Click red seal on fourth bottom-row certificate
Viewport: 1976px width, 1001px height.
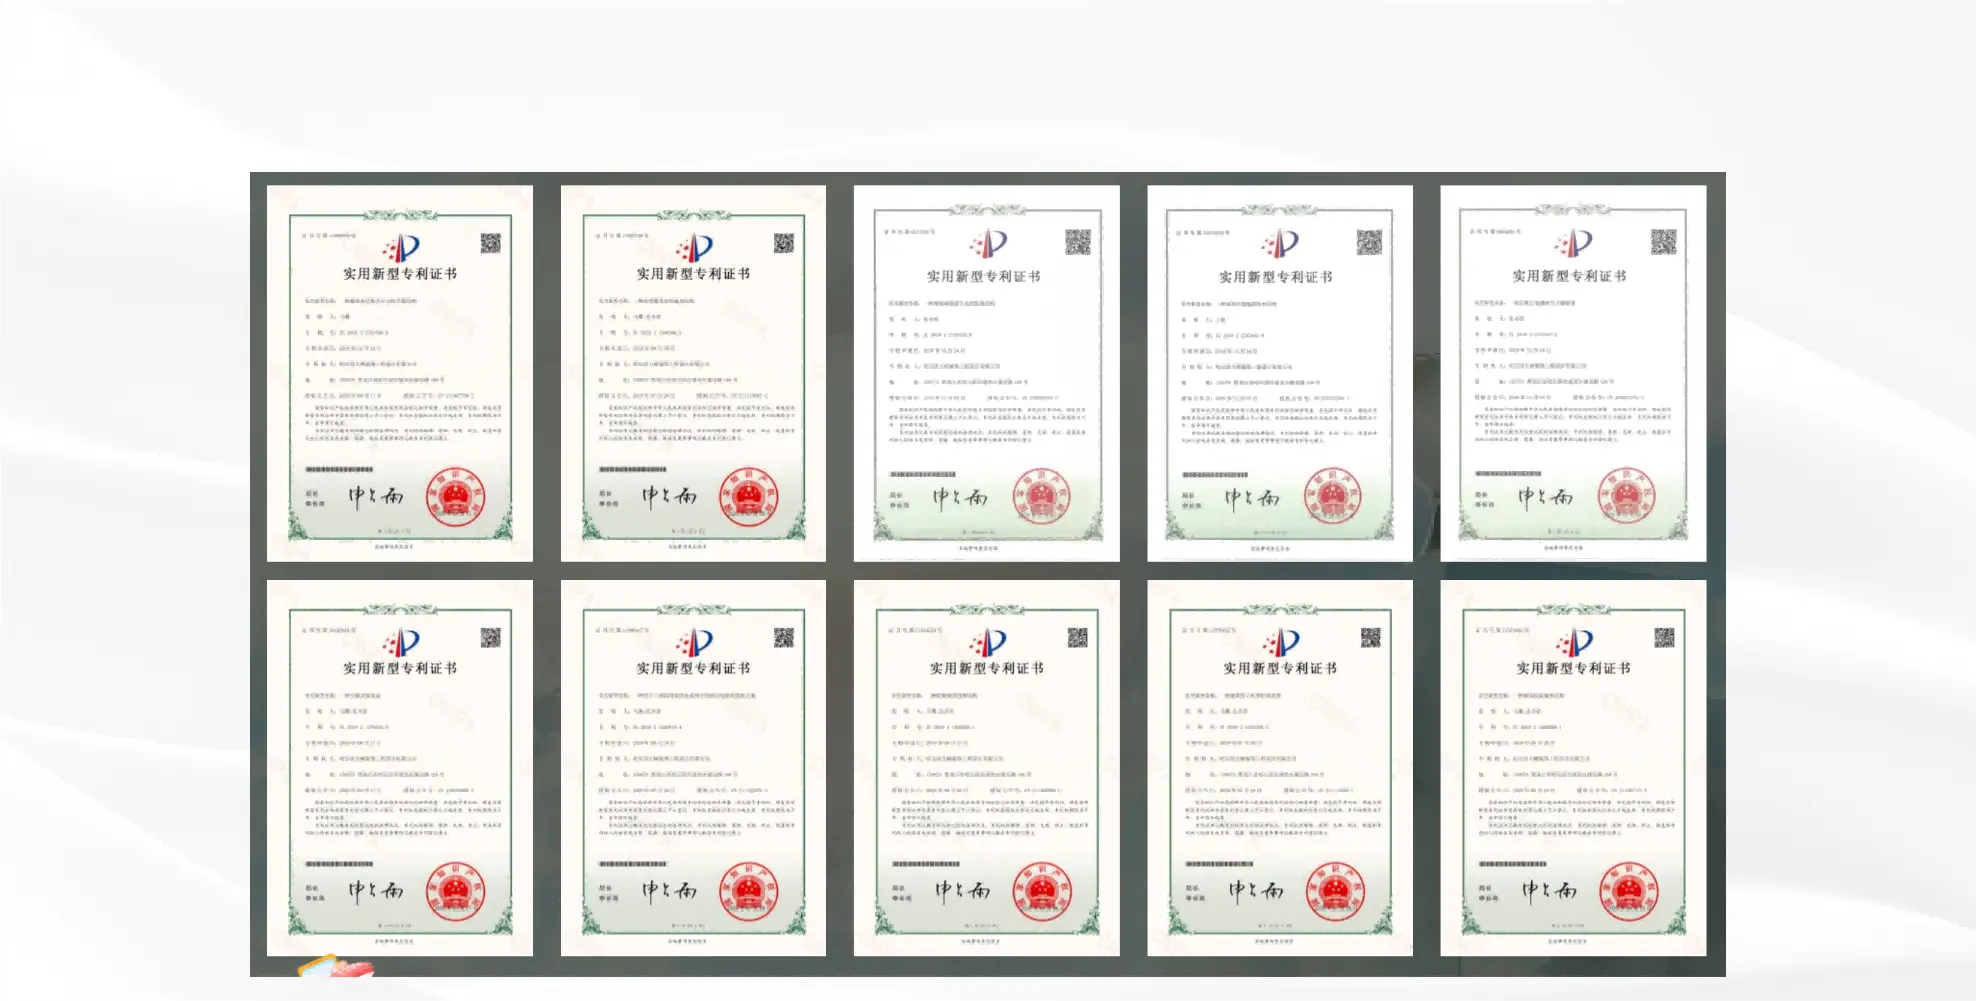click(1335, 891)
